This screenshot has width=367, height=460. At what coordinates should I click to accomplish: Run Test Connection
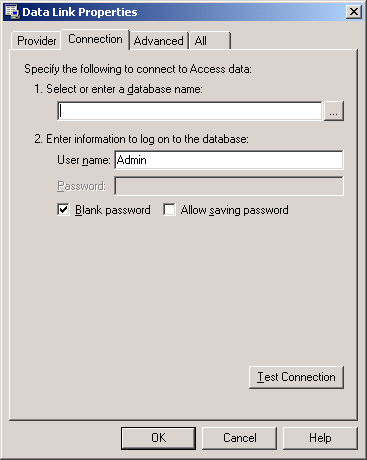point(296,377)
